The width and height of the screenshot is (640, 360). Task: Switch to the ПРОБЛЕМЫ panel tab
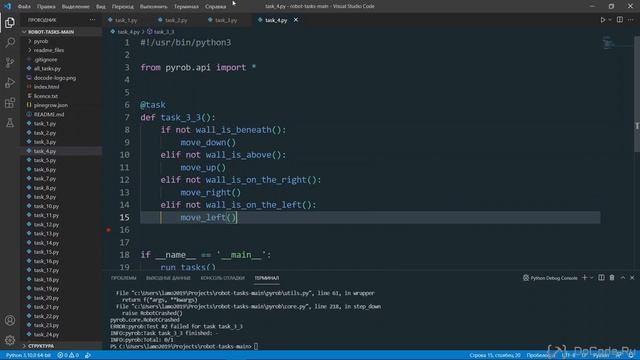(124, 278)
